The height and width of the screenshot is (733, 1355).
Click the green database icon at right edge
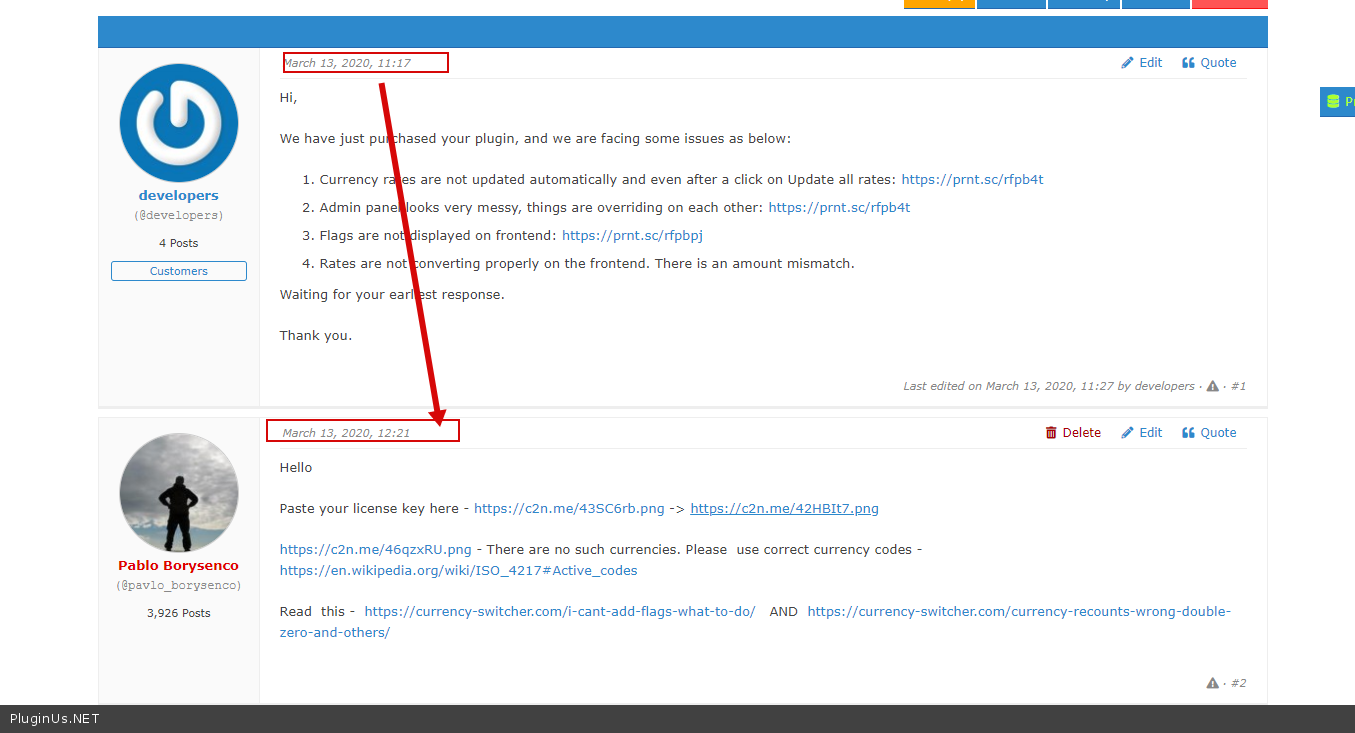tap(1332, 101)
